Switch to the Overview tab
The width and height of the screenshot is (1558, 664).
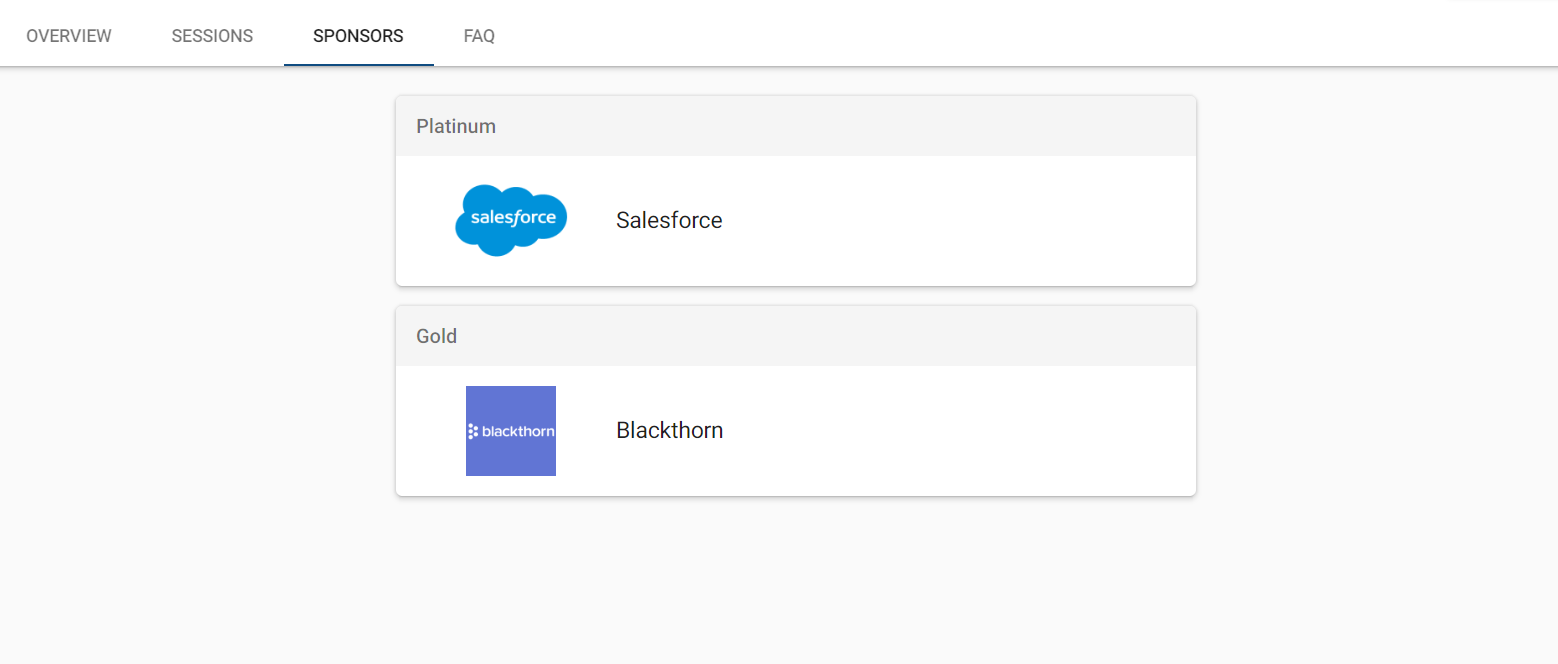point(69,36)
